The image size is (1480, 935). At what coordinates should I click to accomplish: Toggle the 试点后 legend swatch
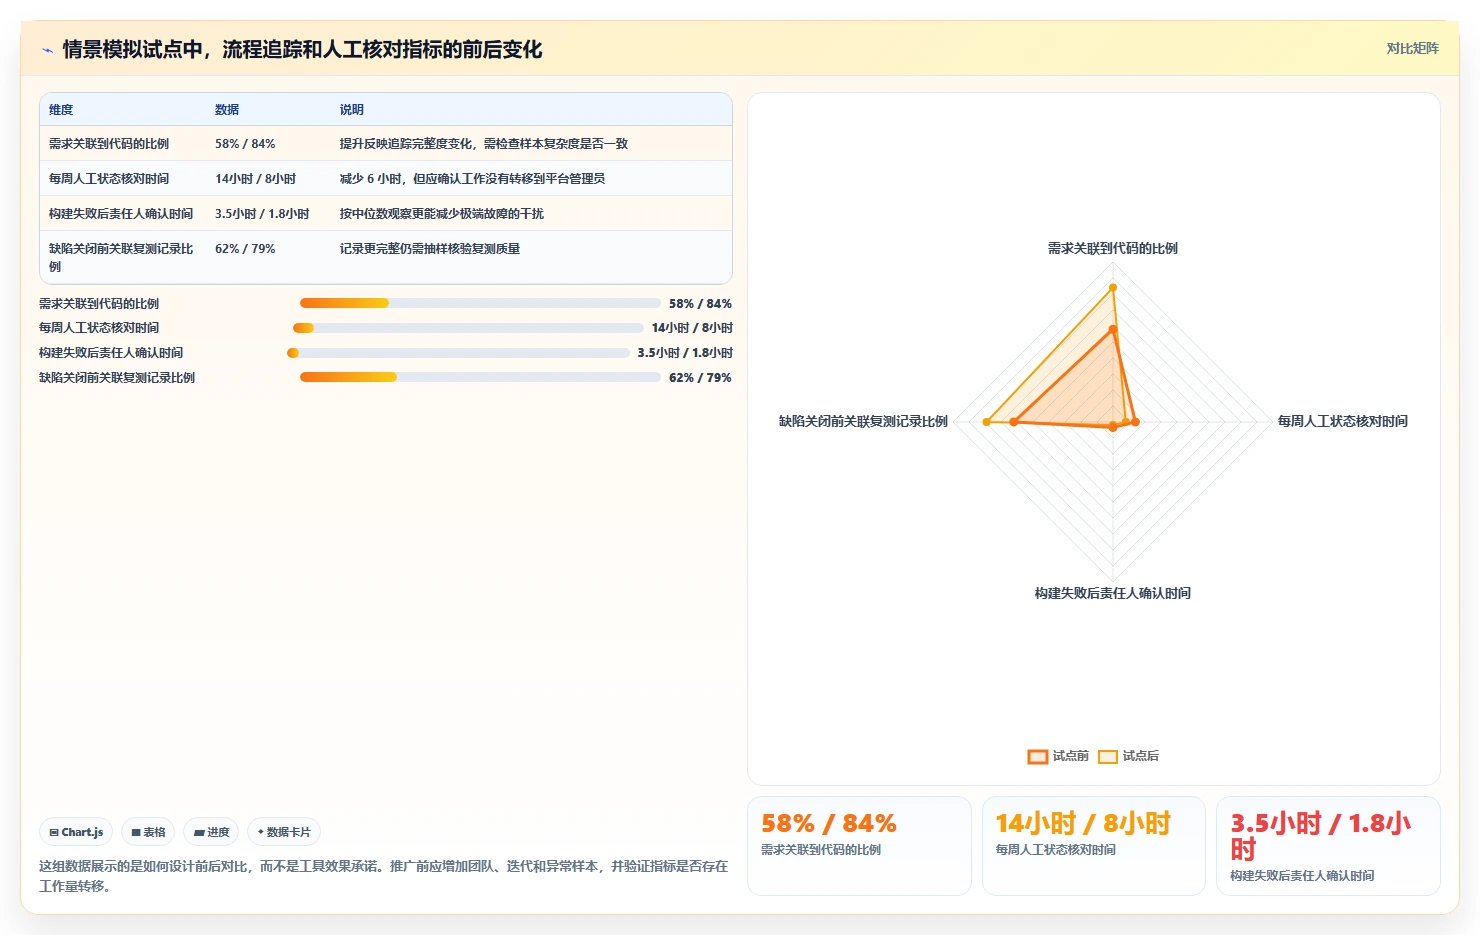(1107, 756)
